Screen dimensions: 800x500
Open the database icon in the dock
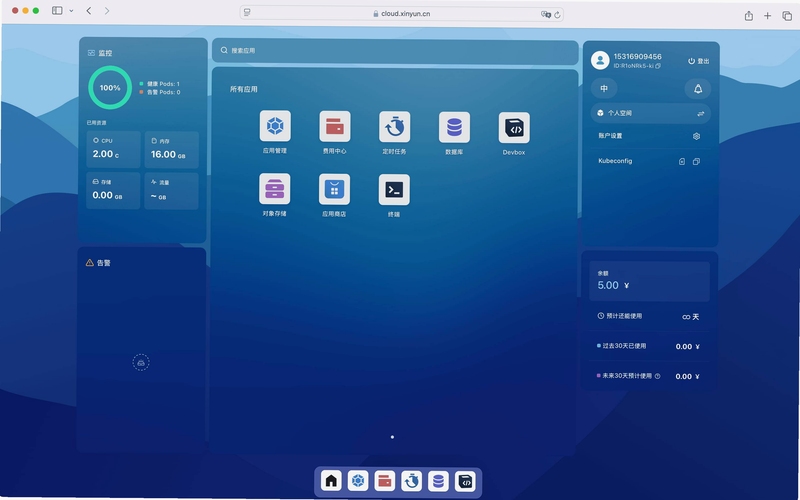438,481
